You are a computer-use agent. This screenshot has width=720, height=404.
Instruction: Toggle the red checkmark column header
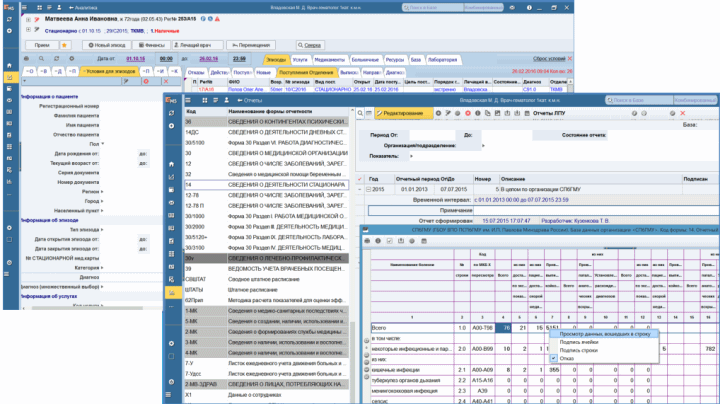360,179
